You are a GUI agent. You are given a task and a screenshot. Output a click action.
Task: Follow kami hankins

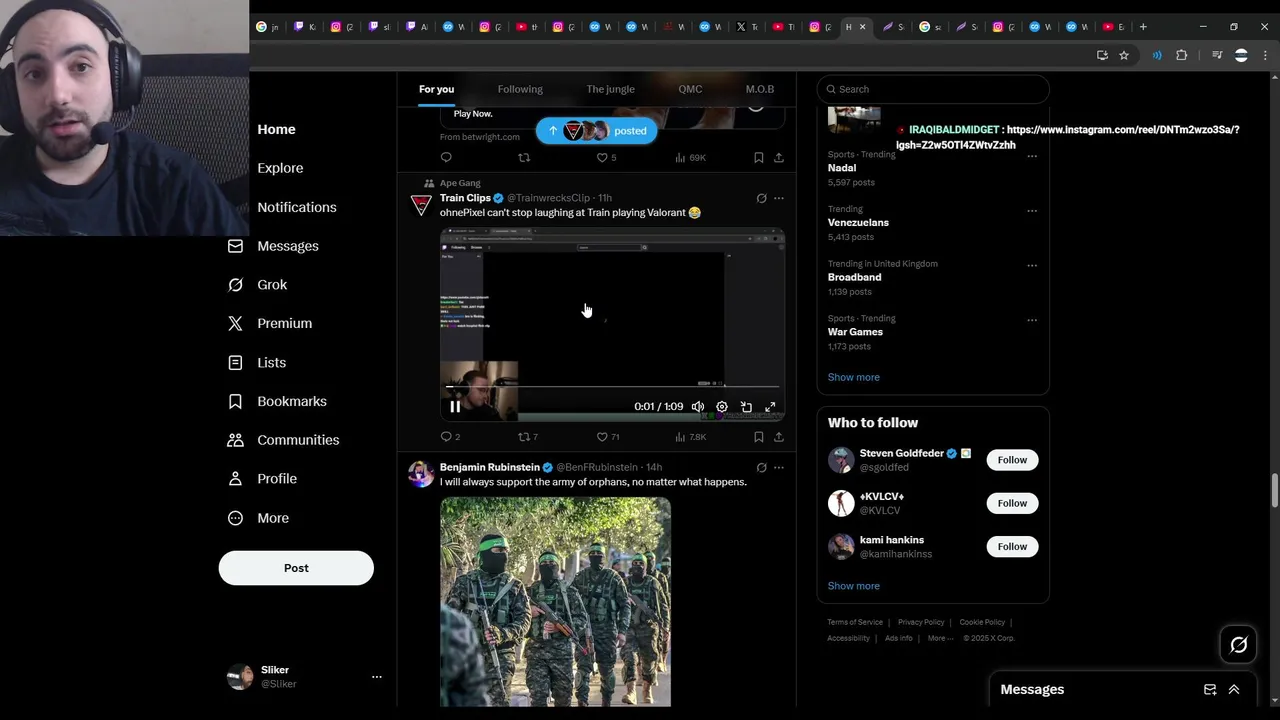[1012, 546]
